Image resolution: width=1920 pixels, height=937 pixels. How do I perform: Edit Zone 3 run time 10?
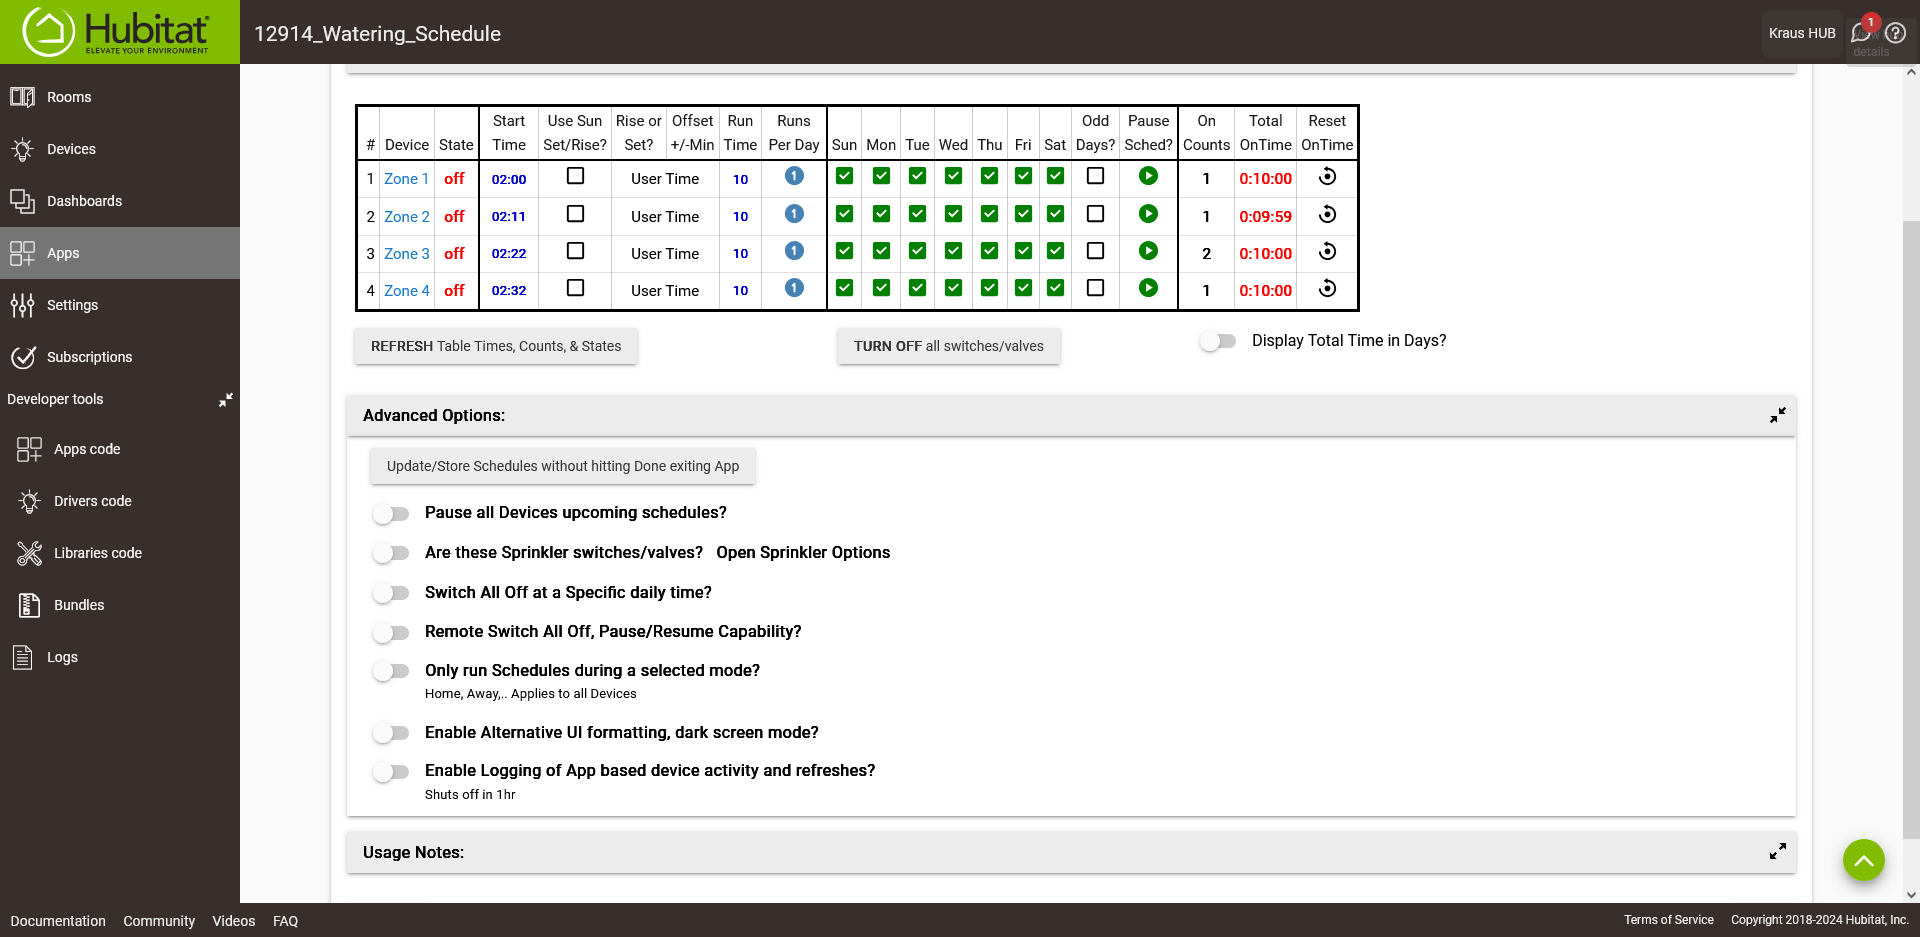click(740, 254)
